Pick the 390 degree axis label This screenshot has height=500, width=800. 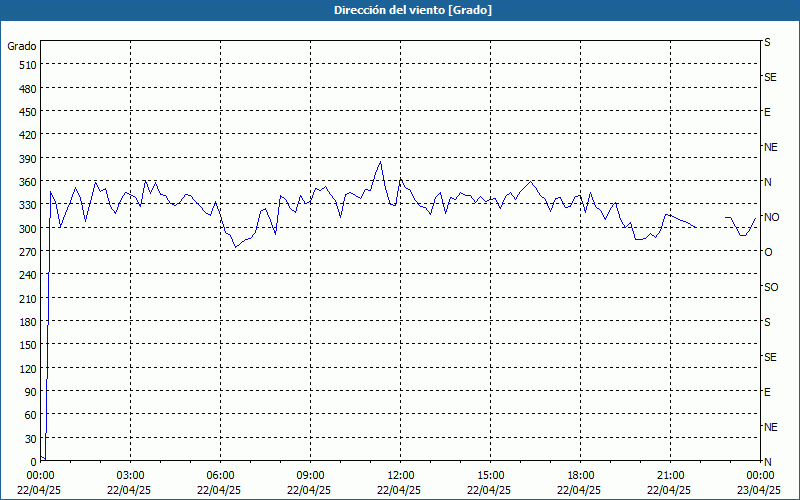(x=29, y=159)
